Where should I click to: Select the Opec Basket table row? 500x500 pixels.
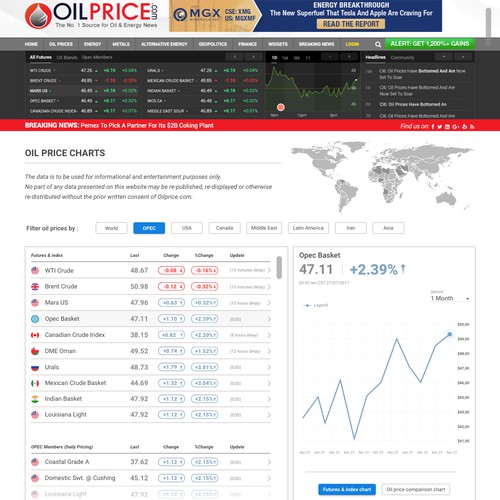(x=150, y=319)
